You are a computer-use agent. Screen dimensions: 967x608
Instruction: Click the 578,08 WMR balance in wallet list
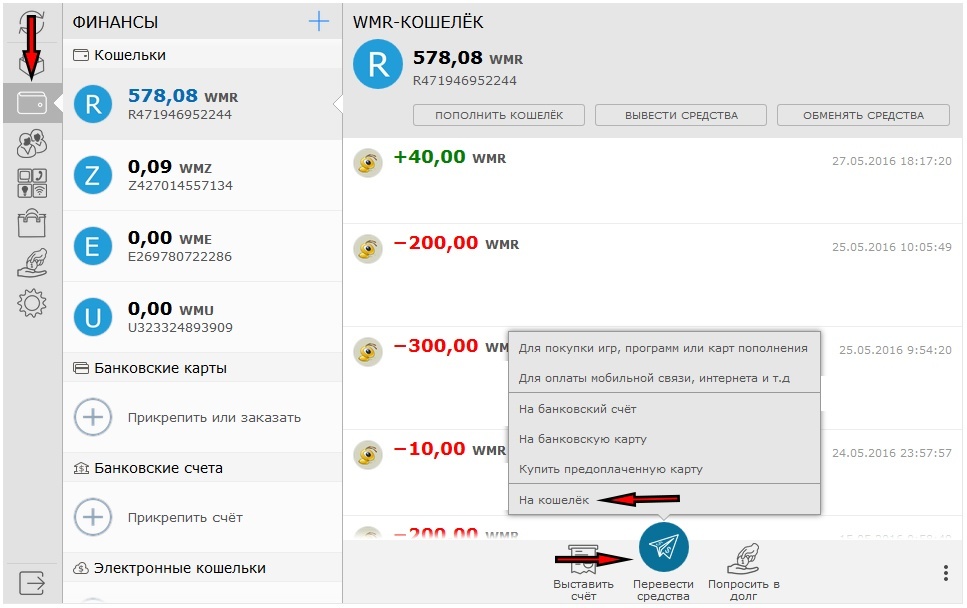(183, 96)
